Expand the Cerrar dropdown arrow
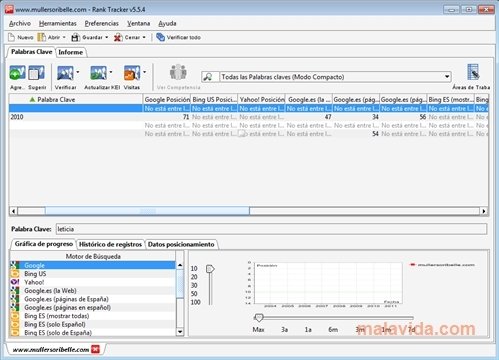 tap(144, 37)
